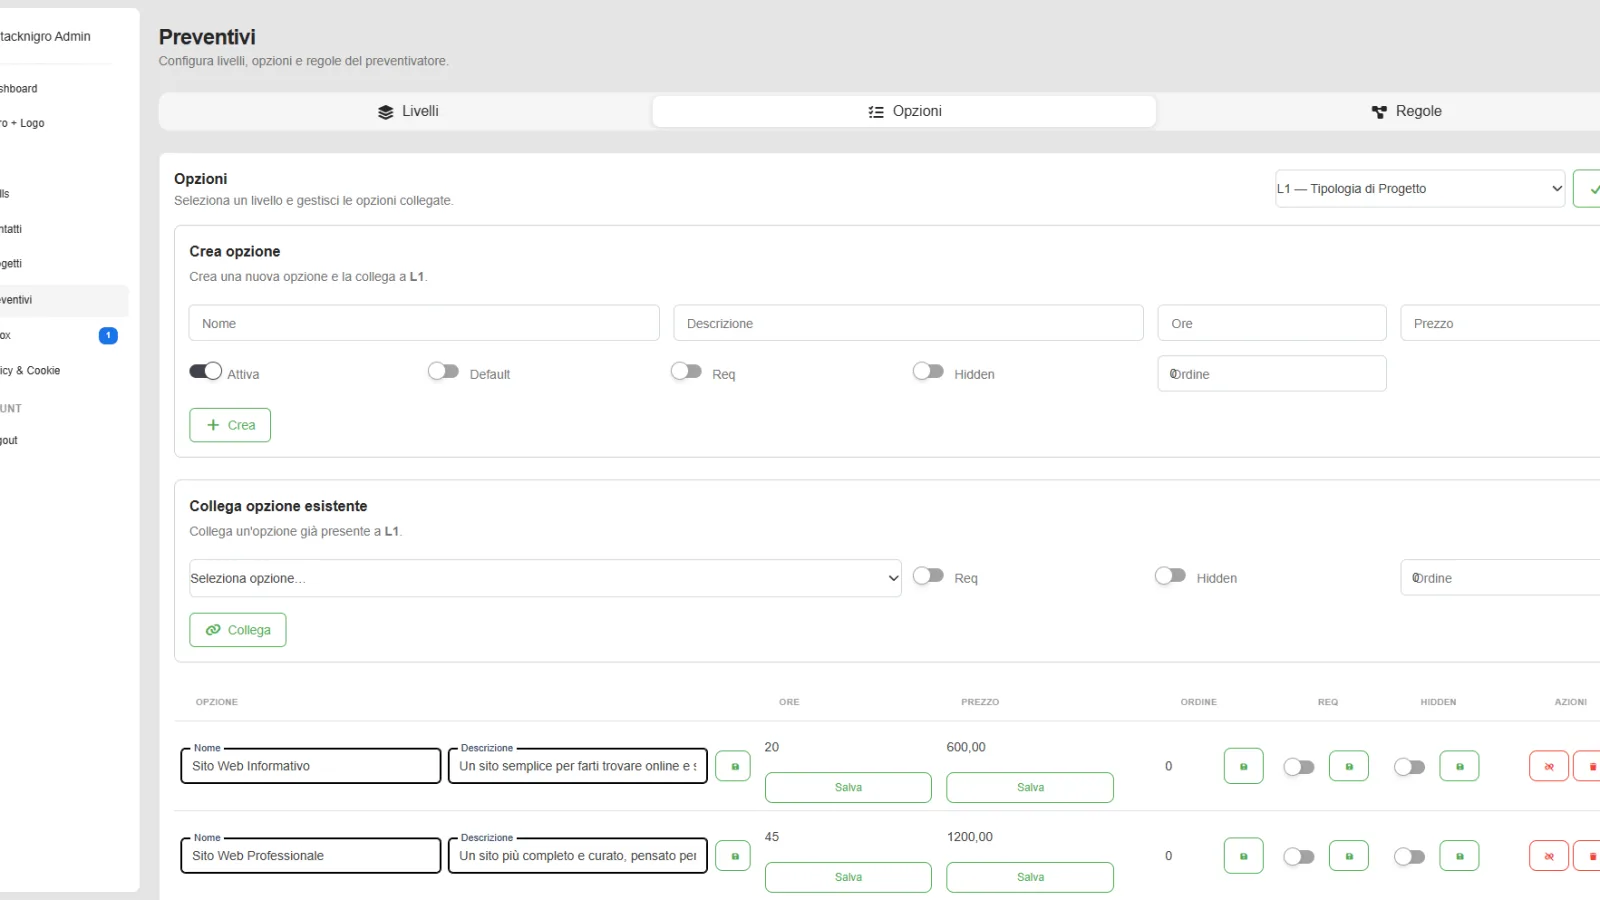Viewport: 1600px width, 900px height.
Task: Click the Collega button
Action: coord(238,630)
